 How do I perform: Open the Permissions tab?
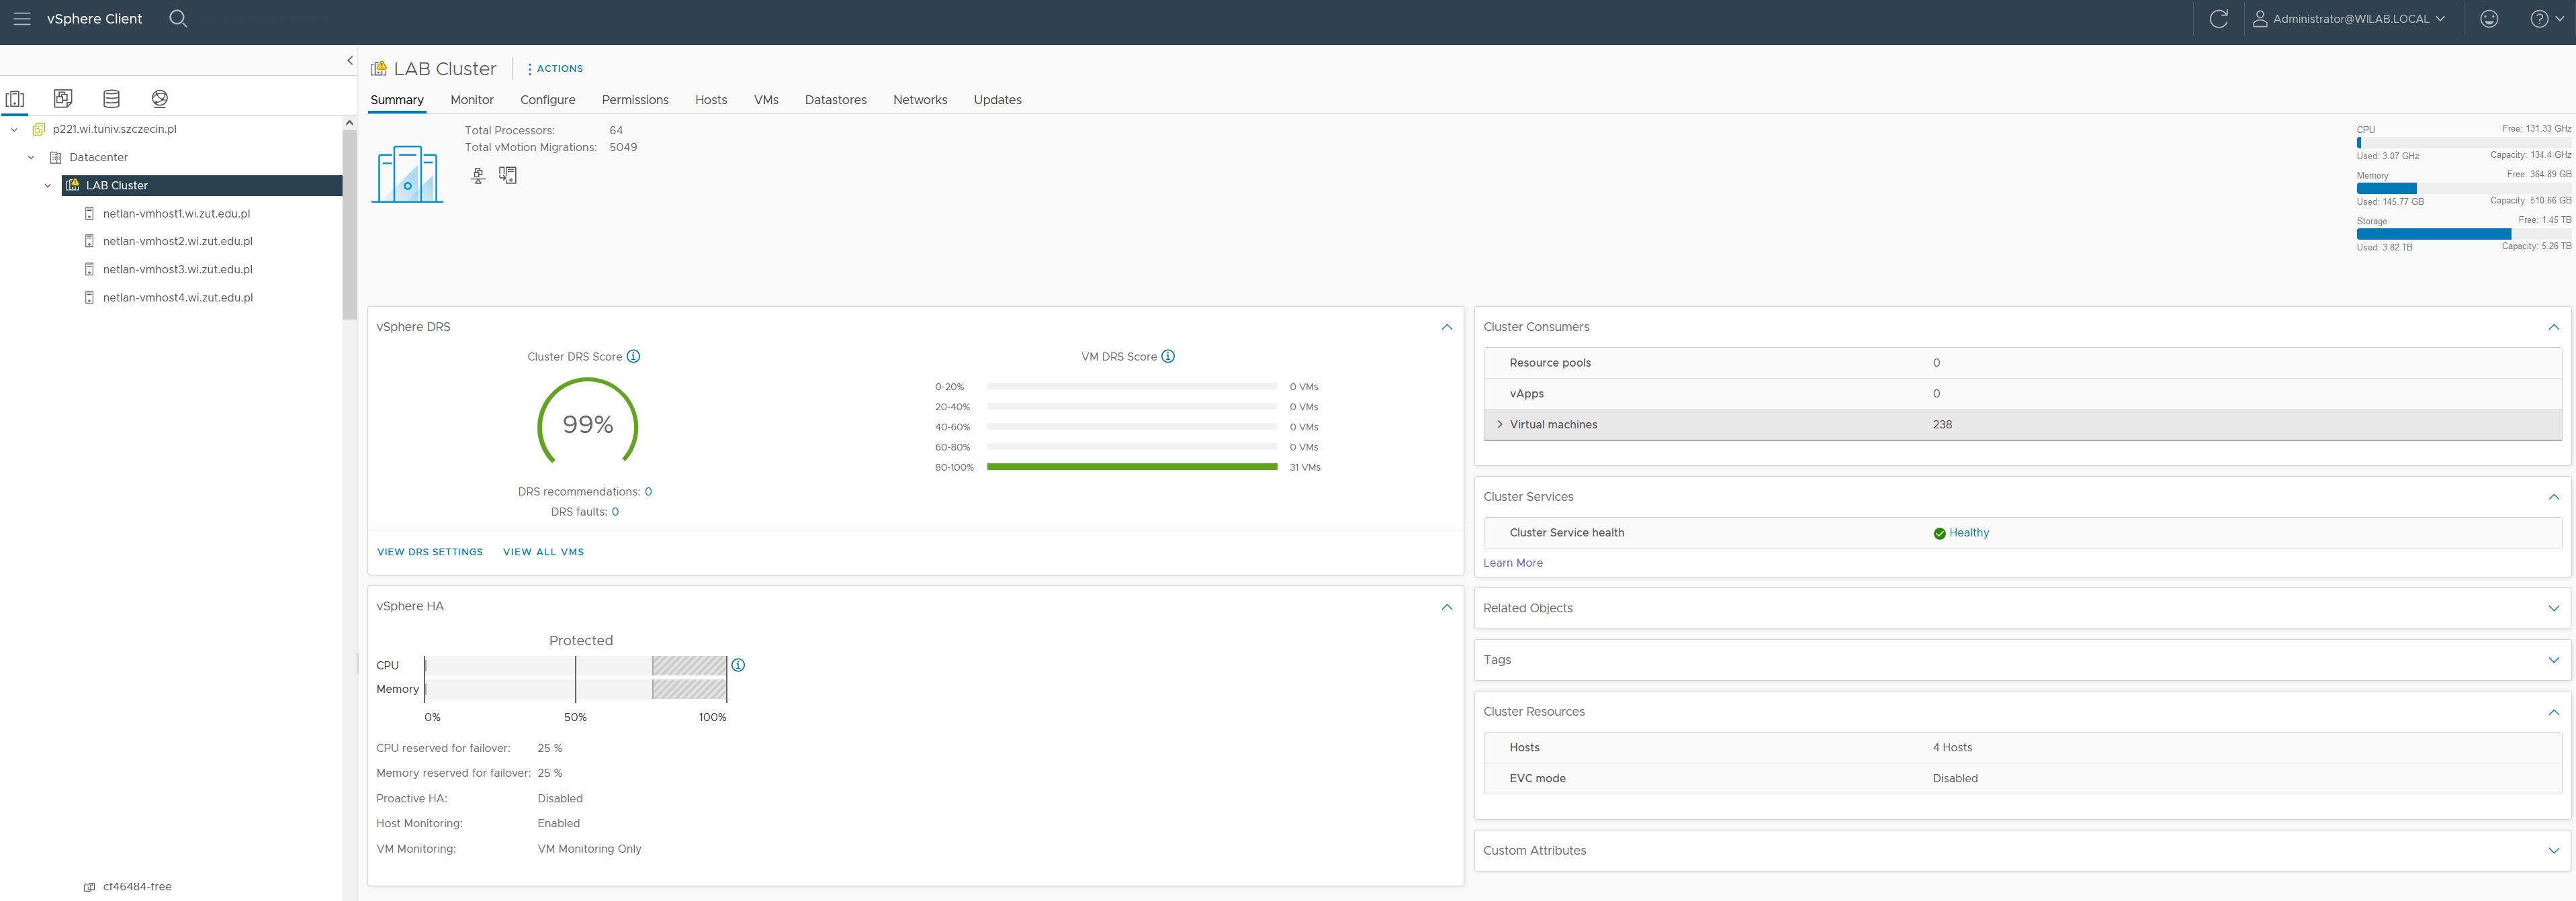point(635,100)
